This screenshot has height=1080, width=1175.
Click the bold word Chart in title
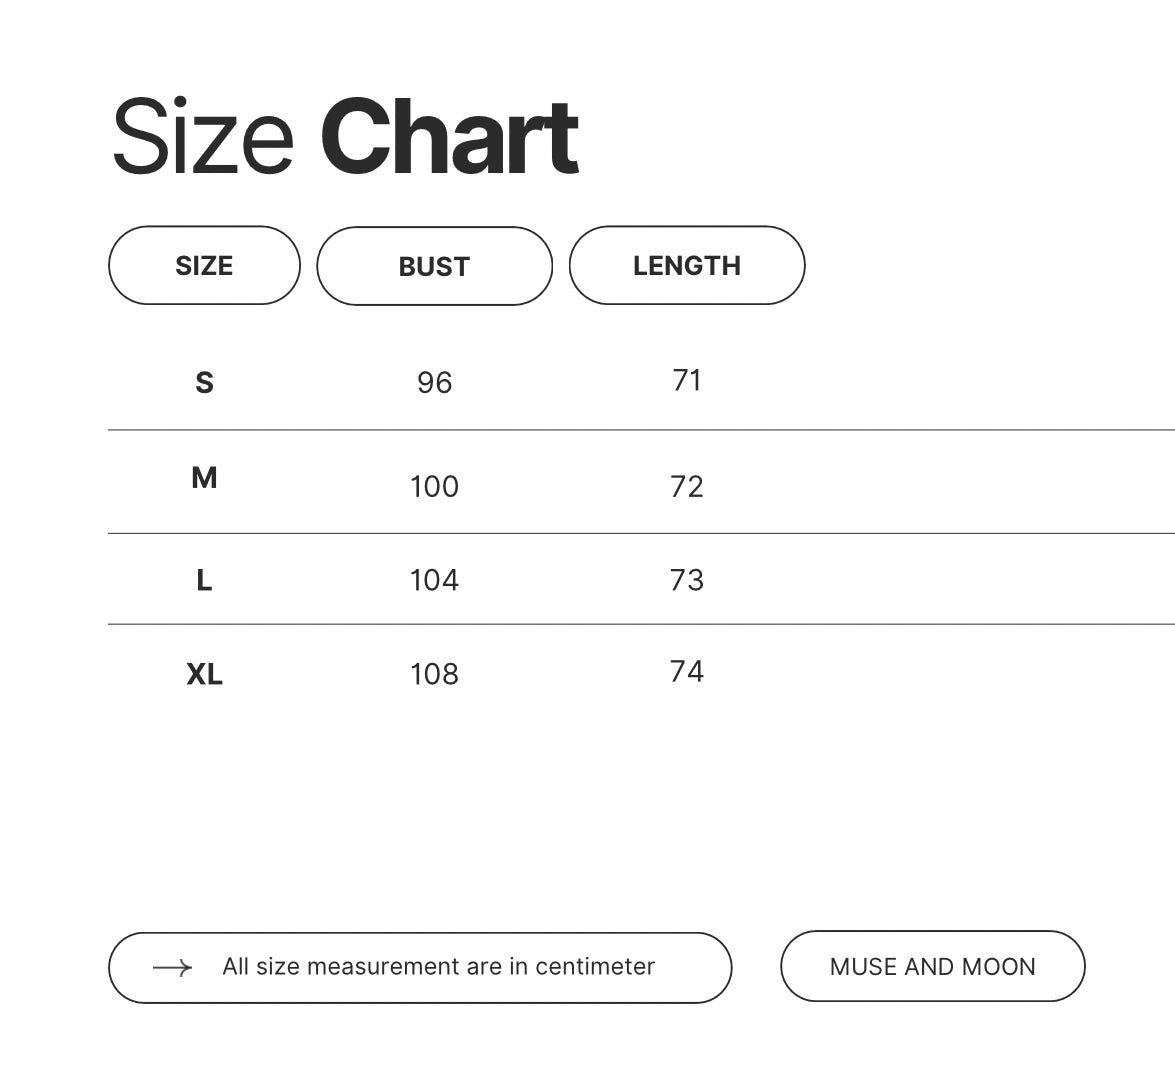click(x=449, y=137)
